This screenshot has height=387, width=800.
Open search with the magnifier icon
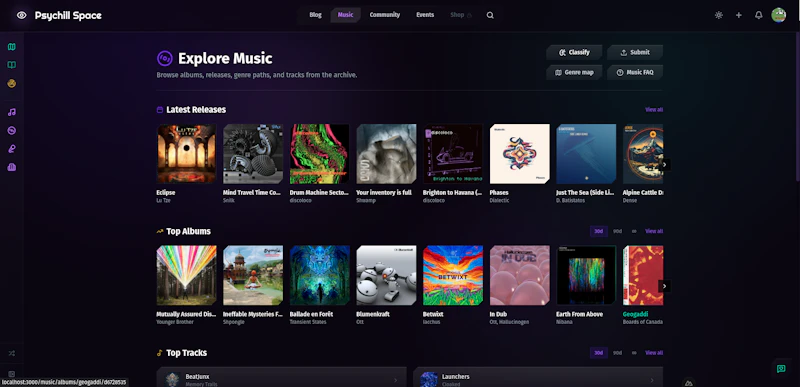point(490,15)
